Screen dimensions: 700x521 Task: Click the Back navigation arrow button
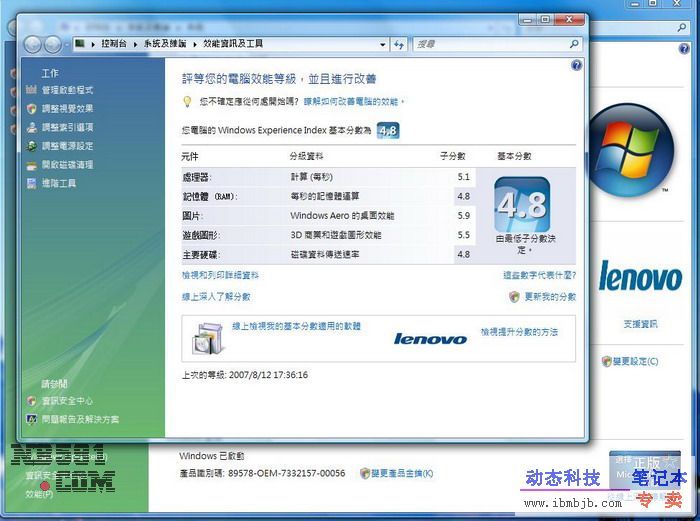pyautogui.click(x=32, y=44)
